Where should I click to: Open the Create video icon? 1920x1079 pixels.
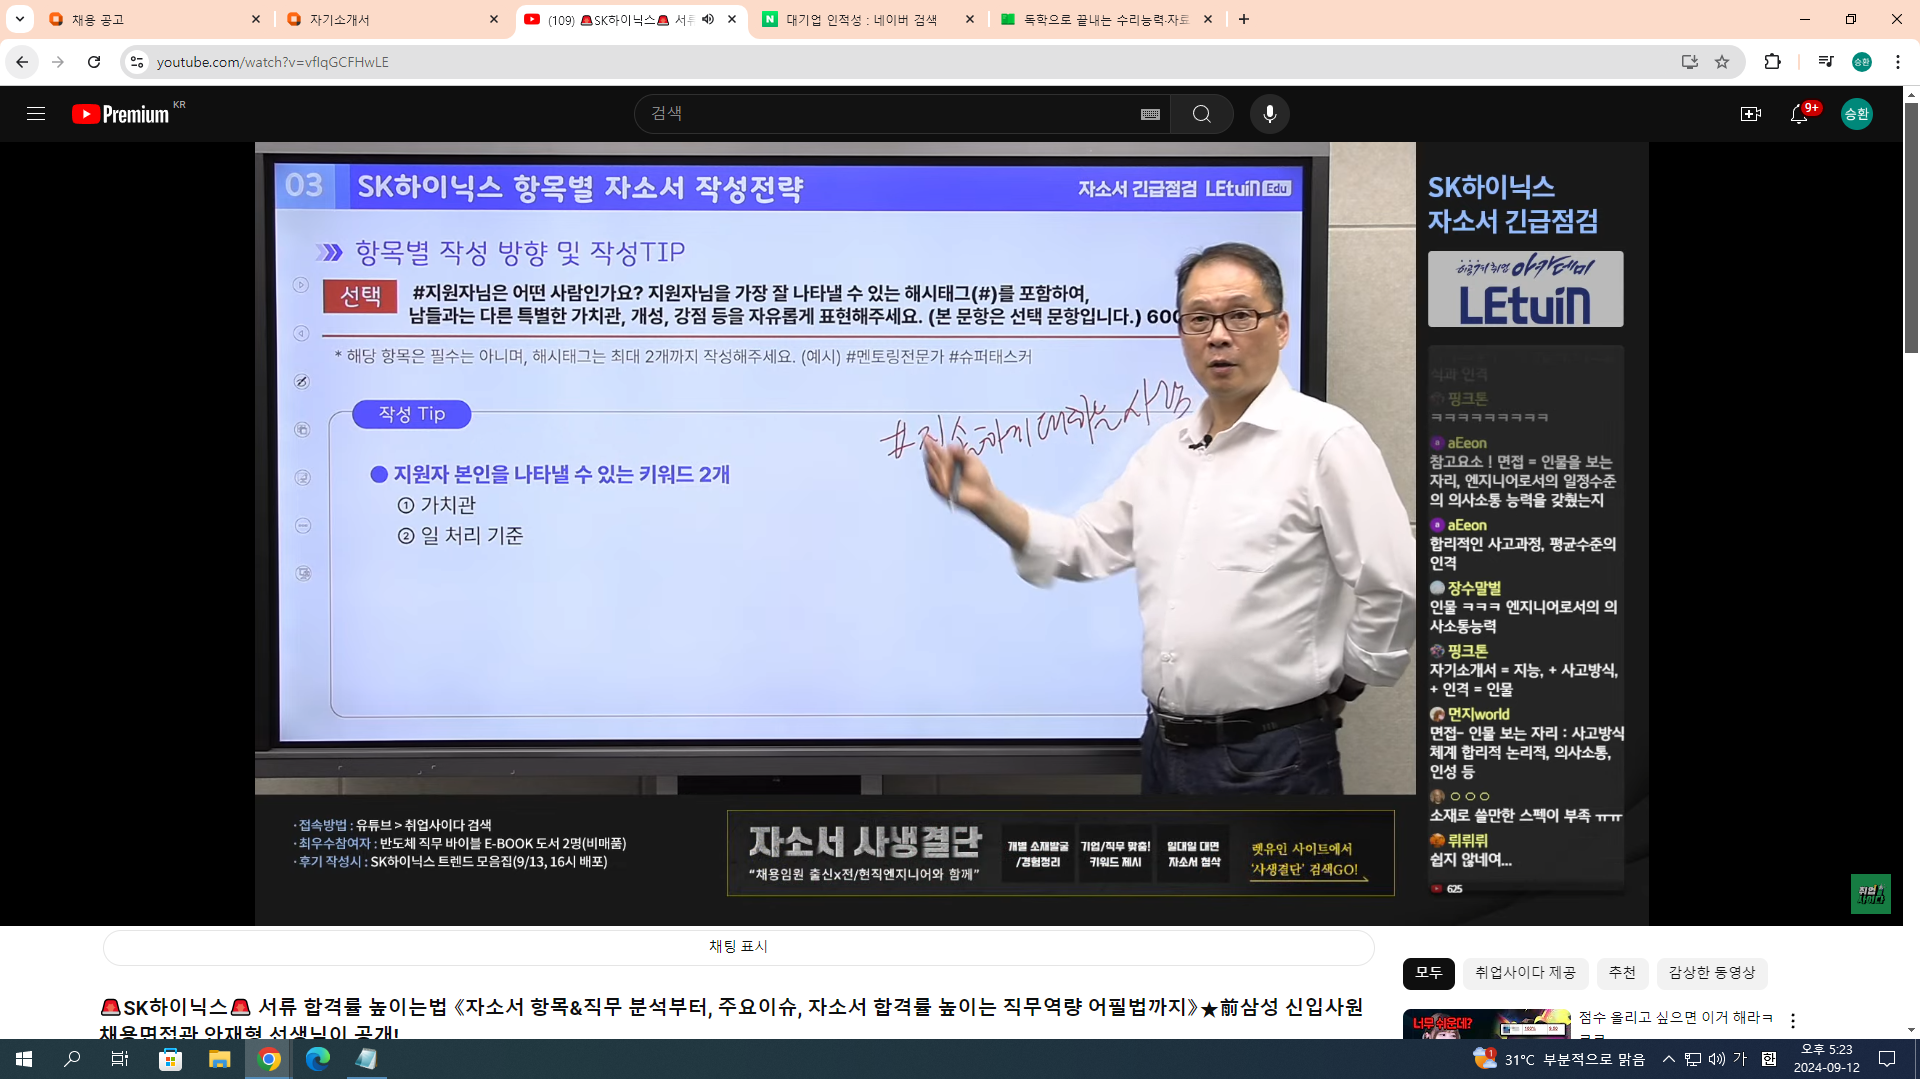(x=1750, y=114)
